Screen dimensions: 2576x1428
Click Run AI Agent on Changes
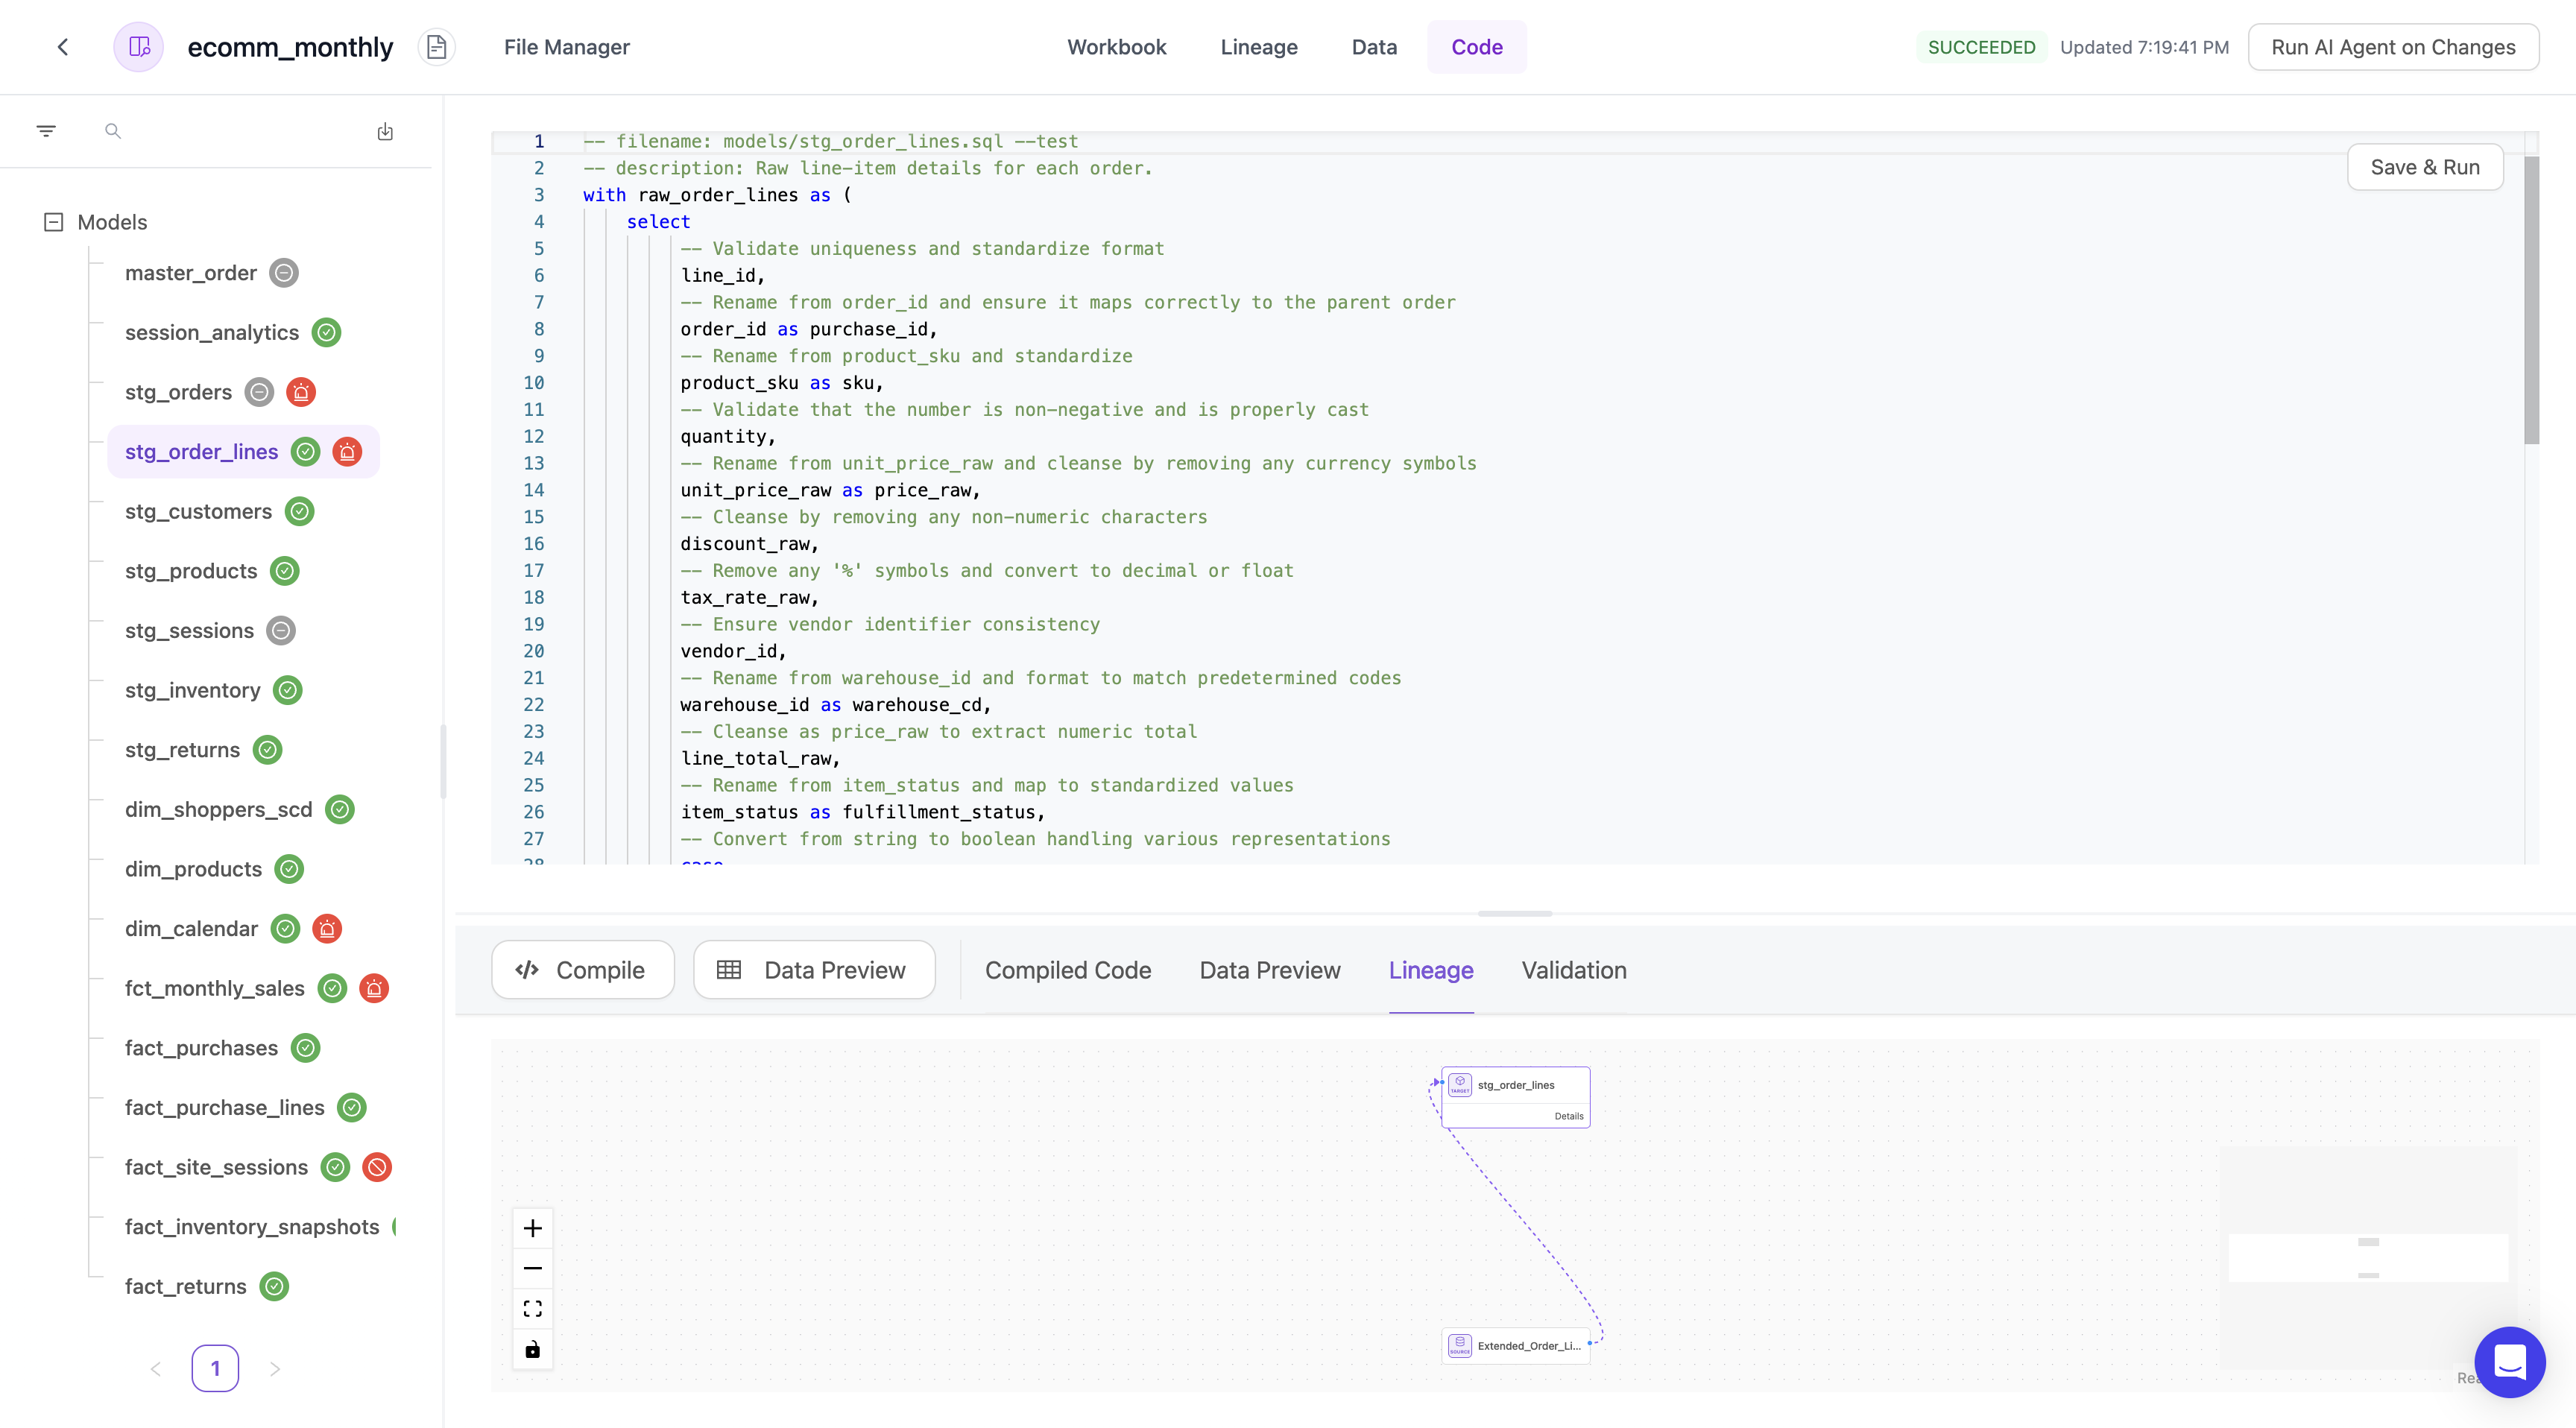pos(2394,46)
